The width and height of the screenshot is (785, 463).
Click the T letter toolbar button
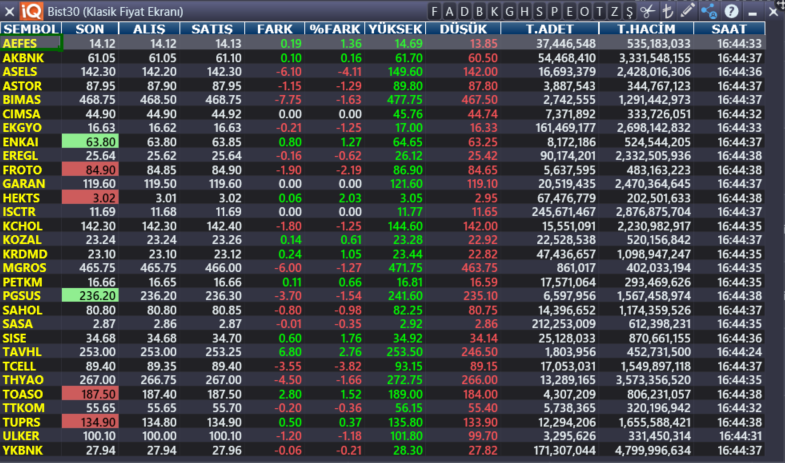point(599,11)
